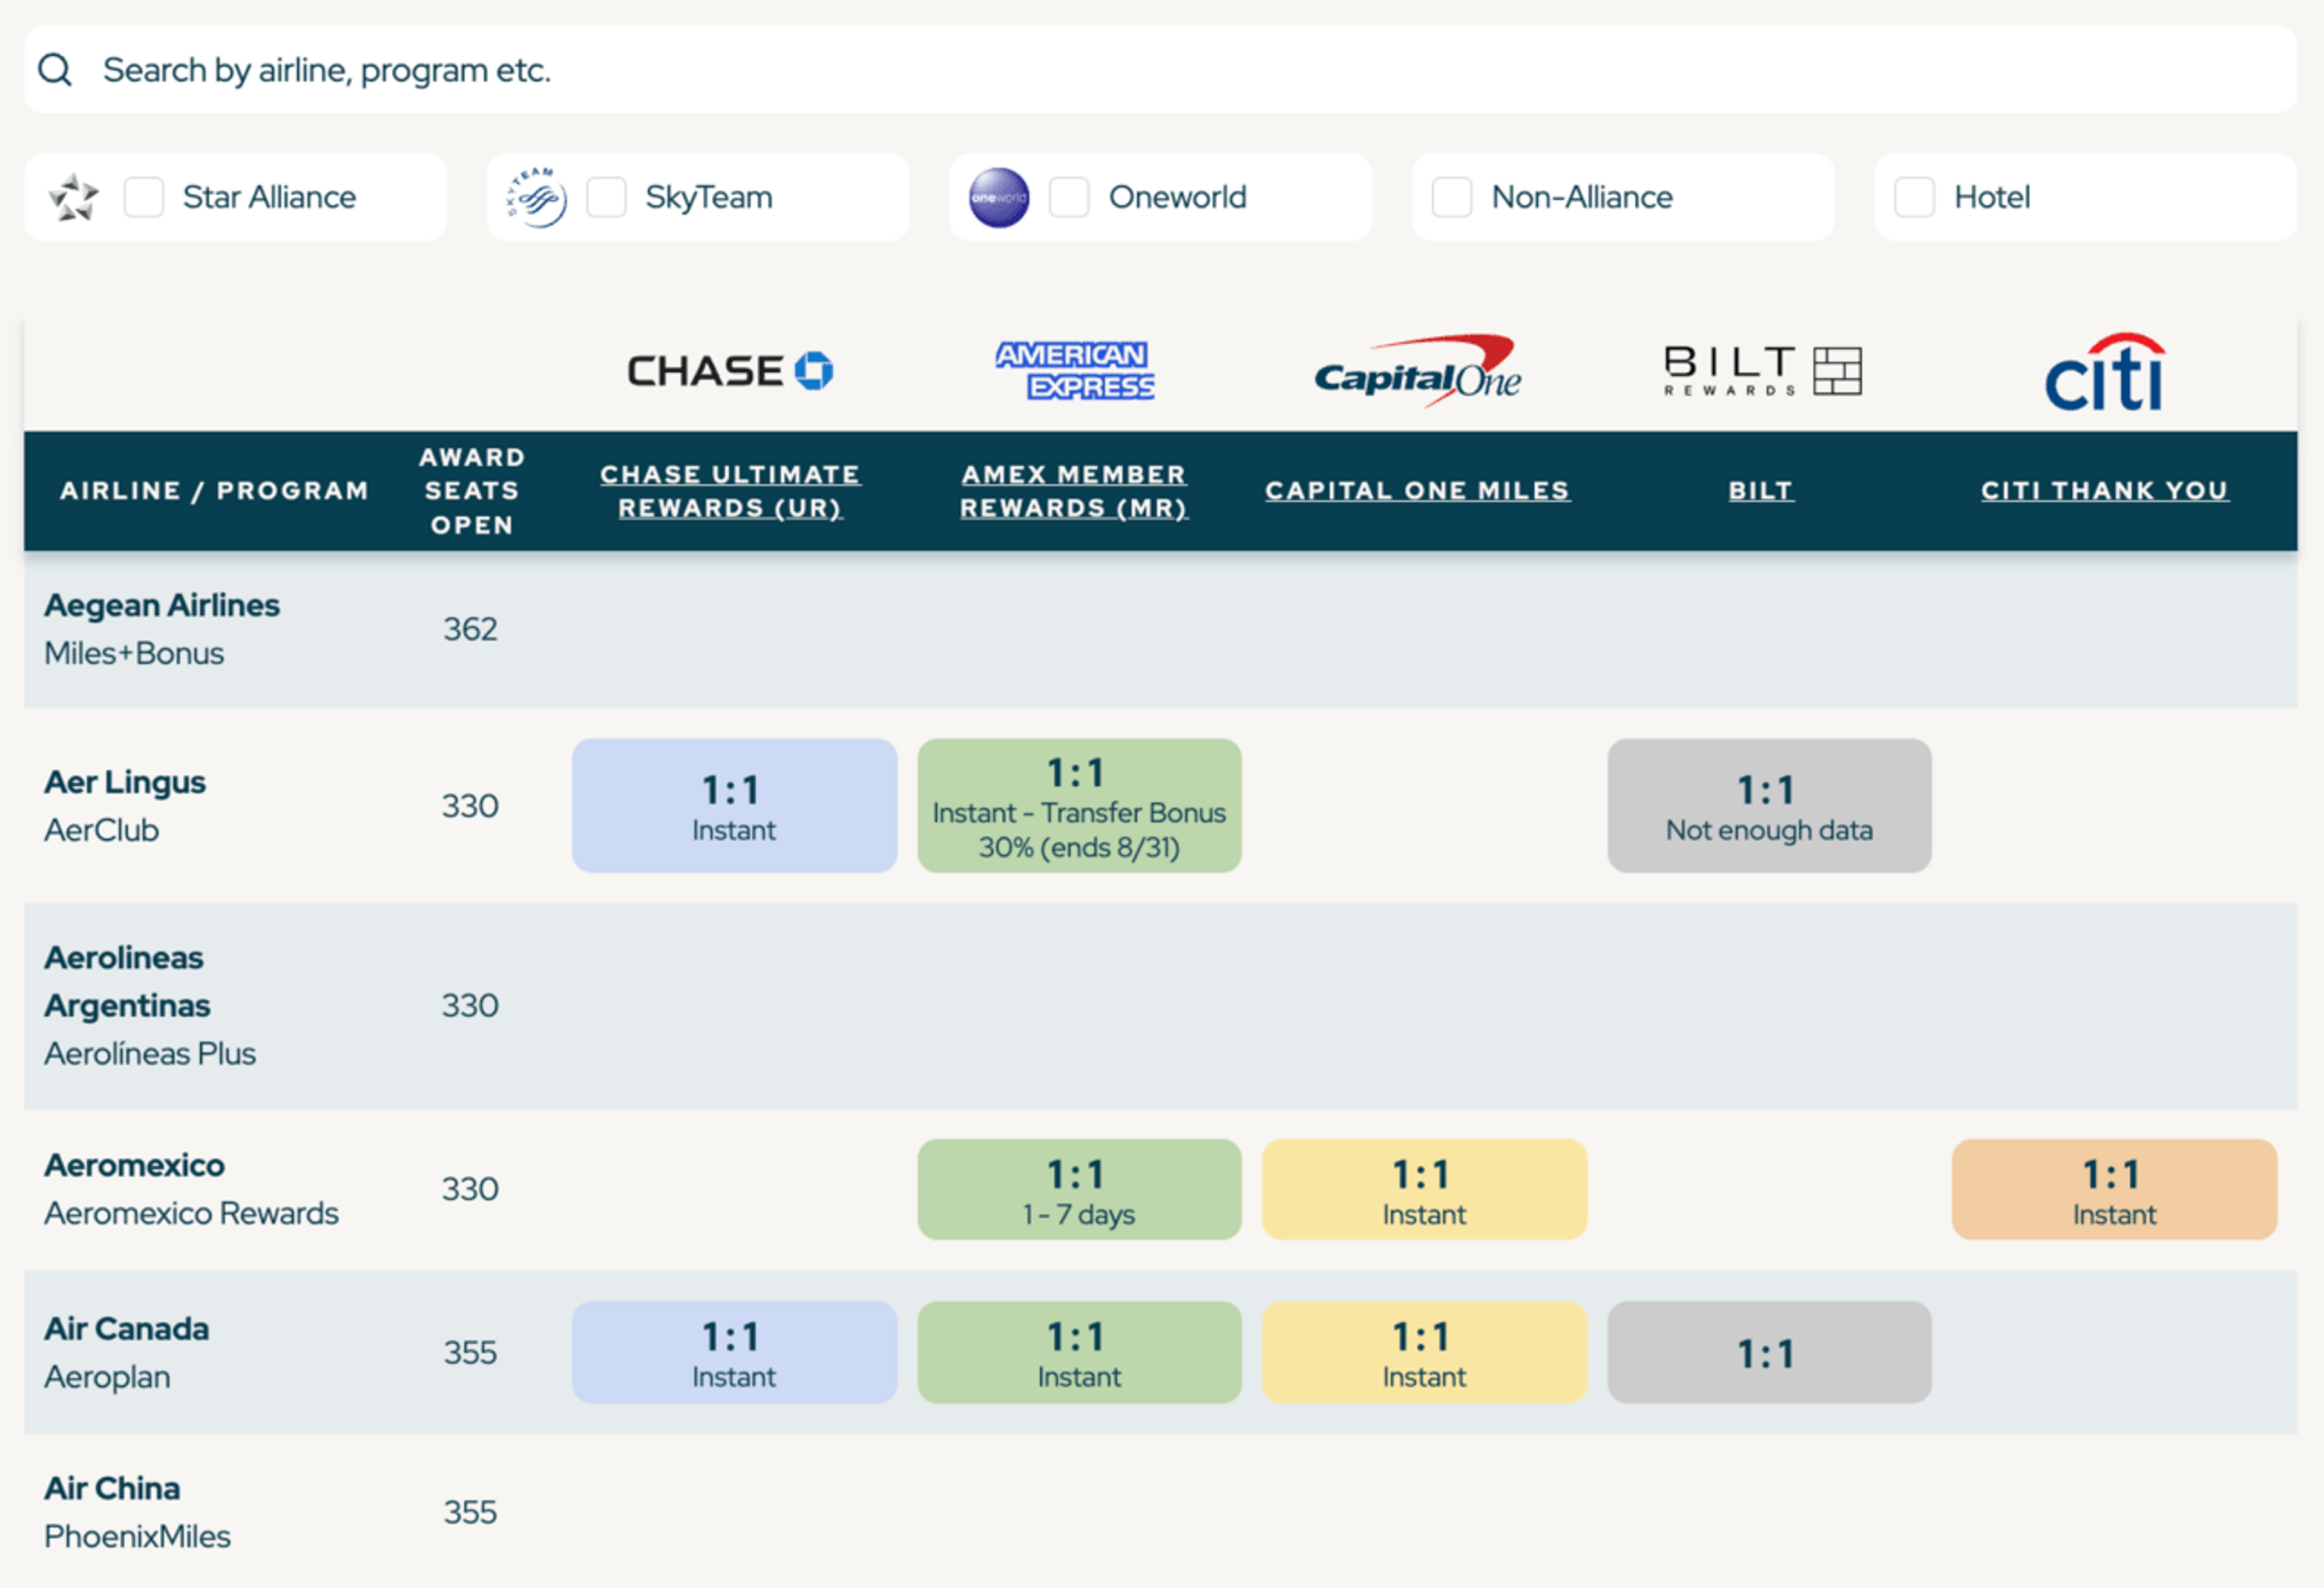This screenshot has width=2324, height=1588.
Task: Click the Bilt Rewards logo
Action: coord(1762,371)
